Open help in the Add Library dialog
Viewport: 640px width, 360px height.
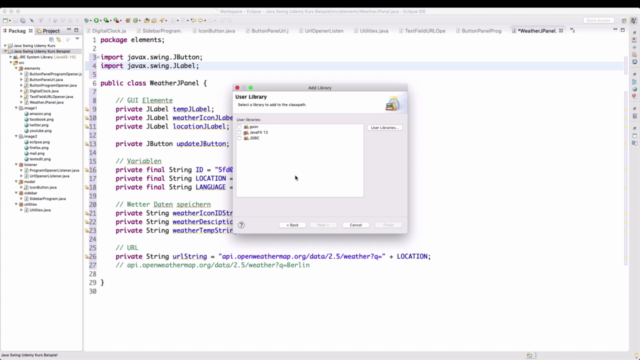pos(241,225)
